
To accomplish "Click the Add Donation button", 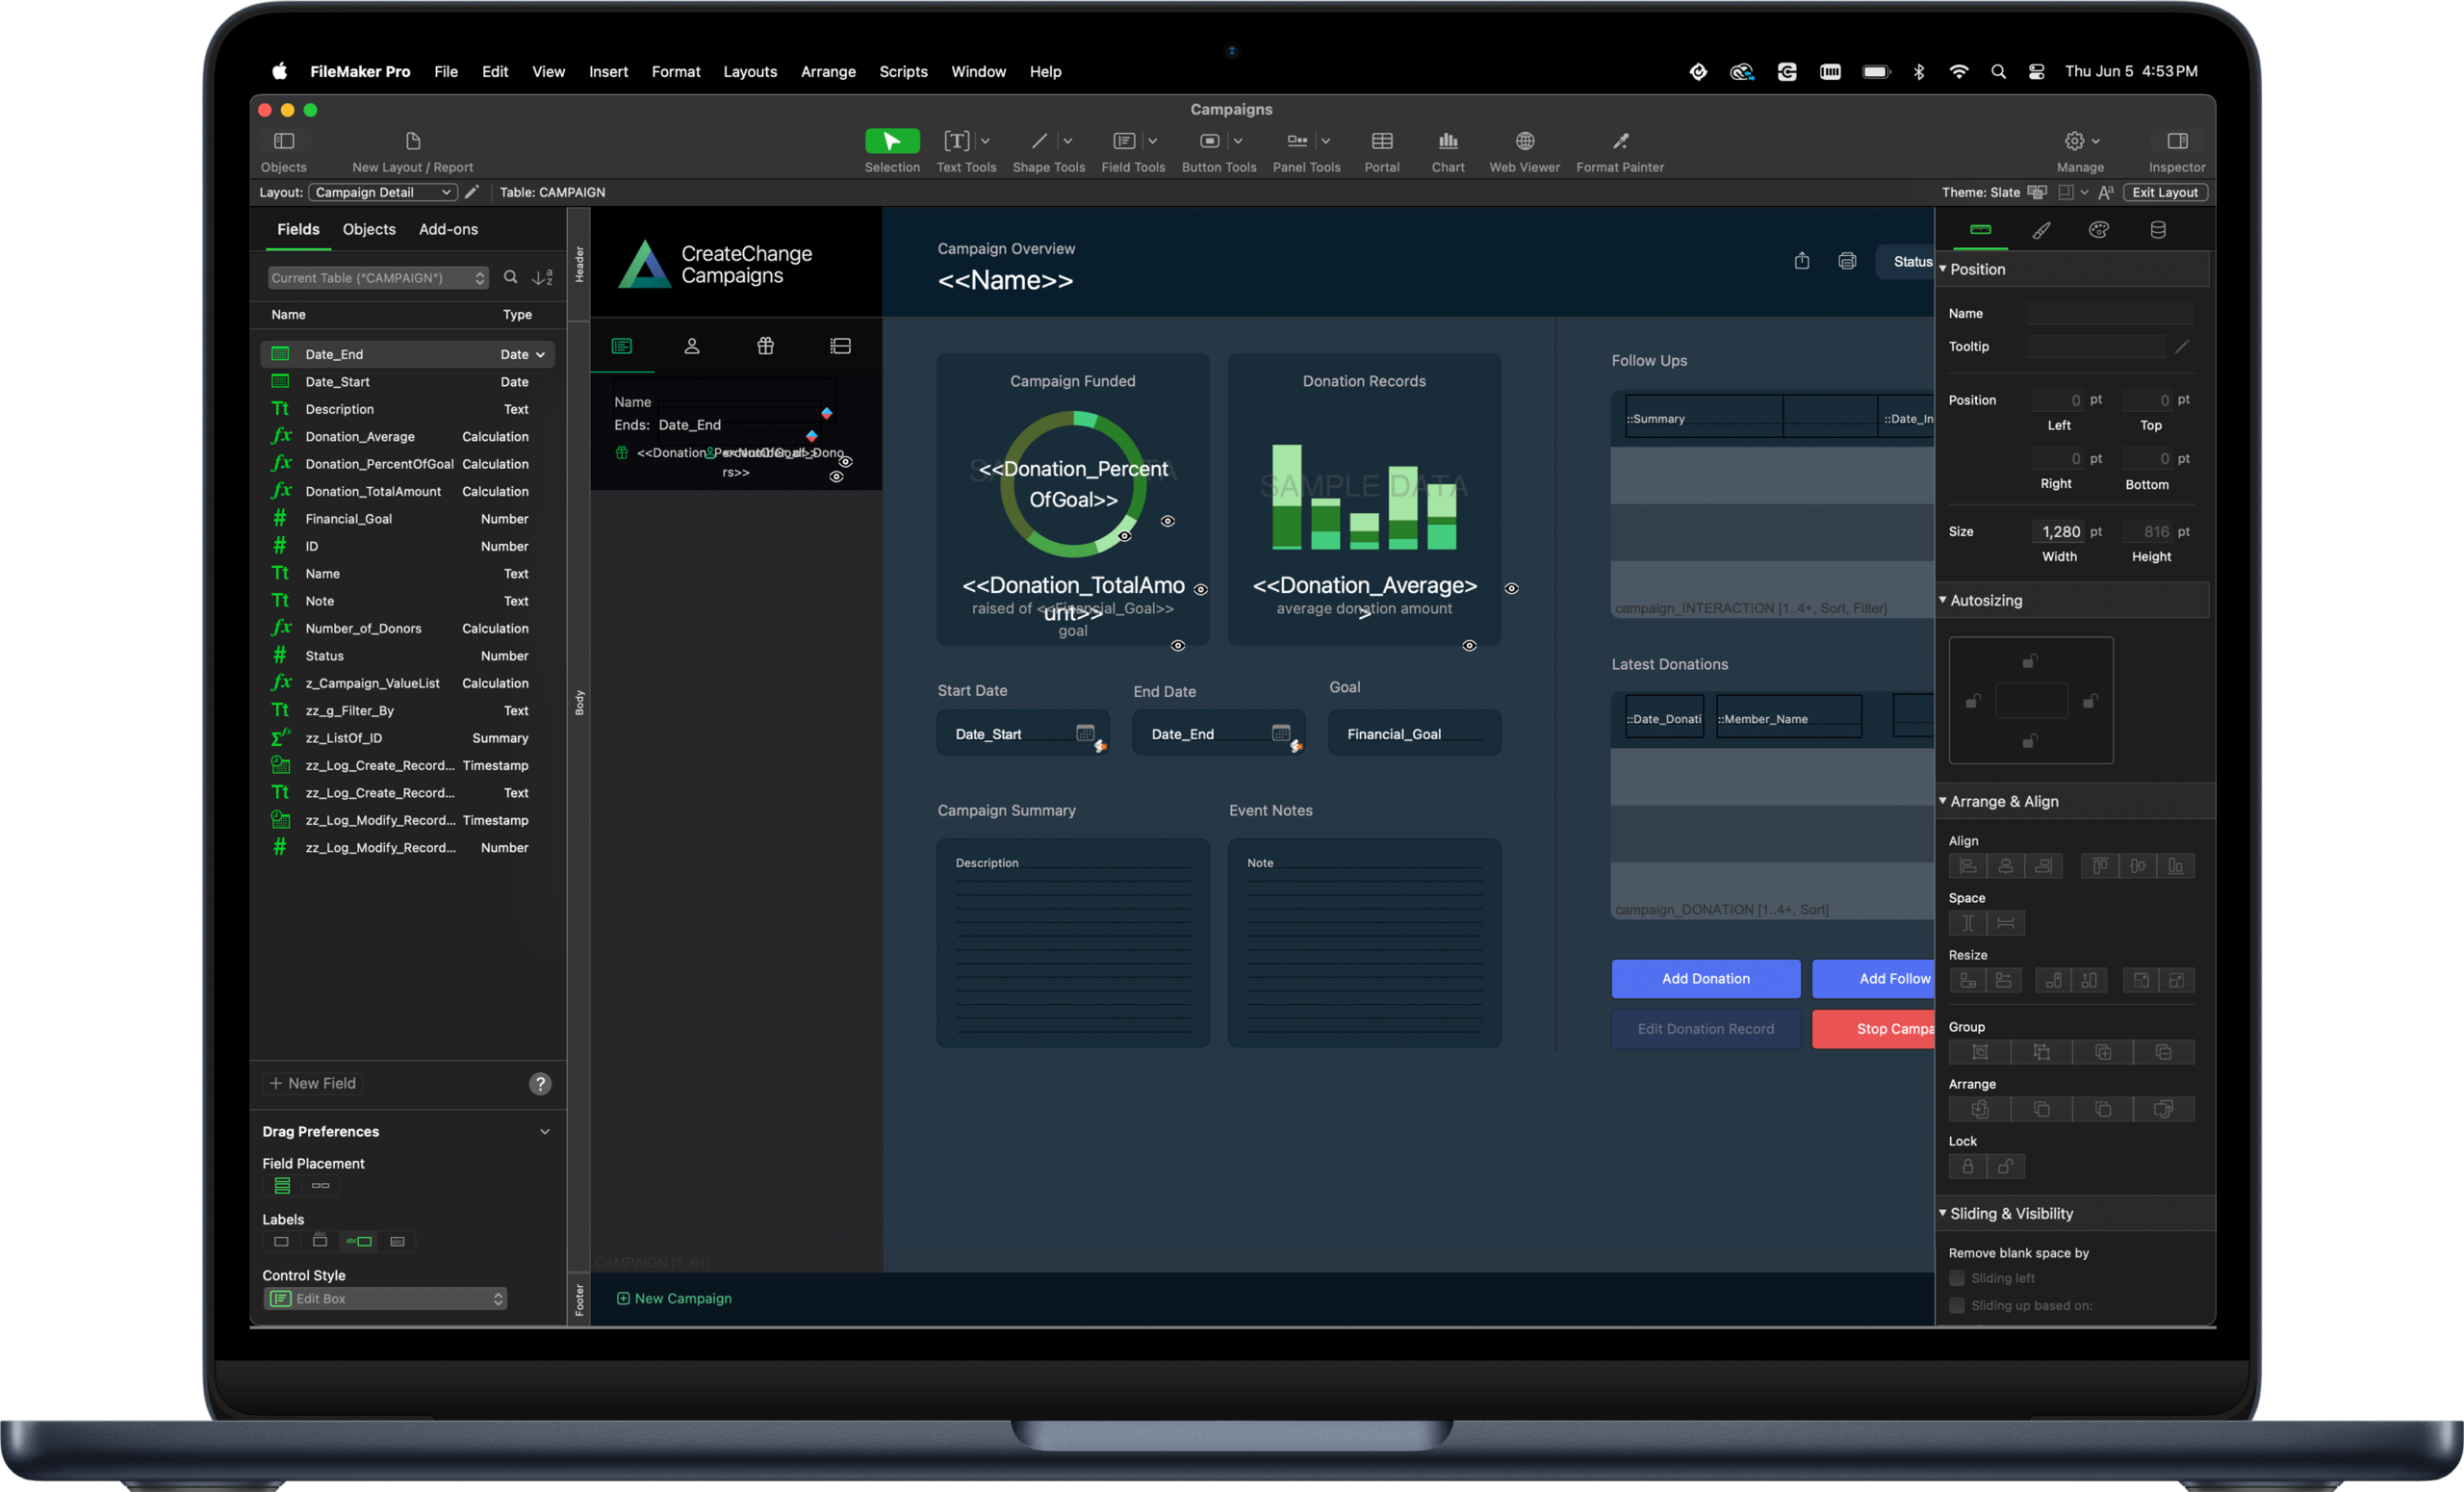I will click(x=1705, y=978).
